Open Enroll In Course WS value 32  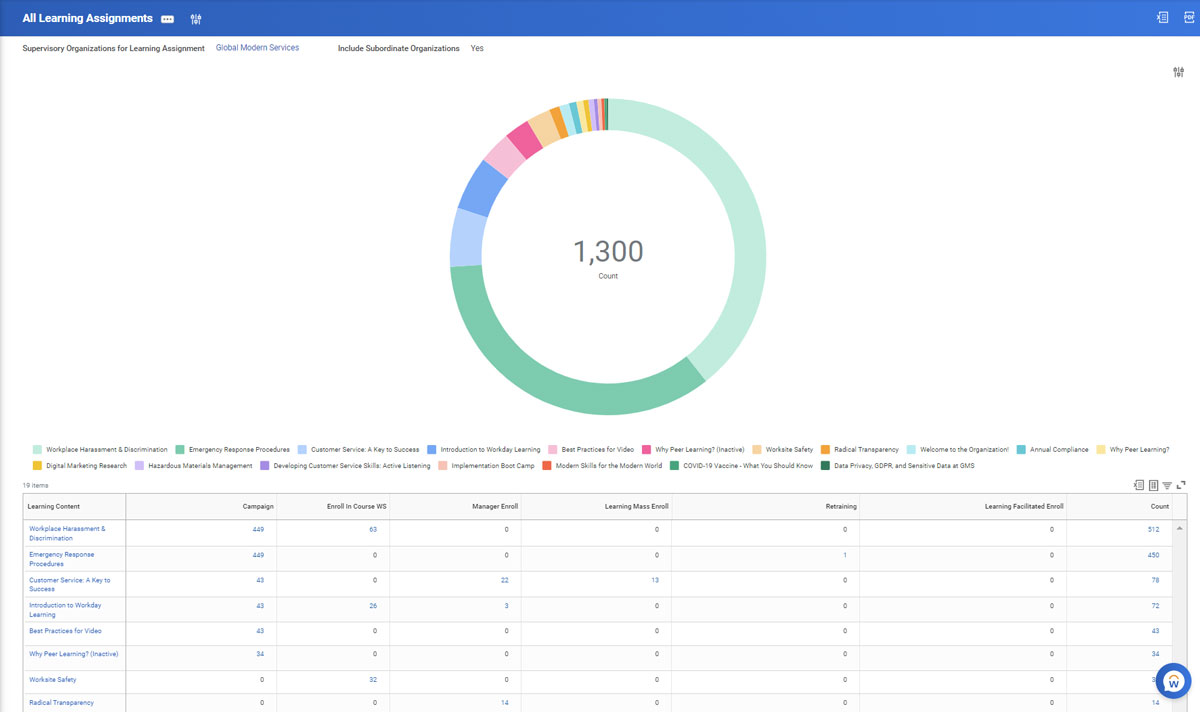click(373, 680)
